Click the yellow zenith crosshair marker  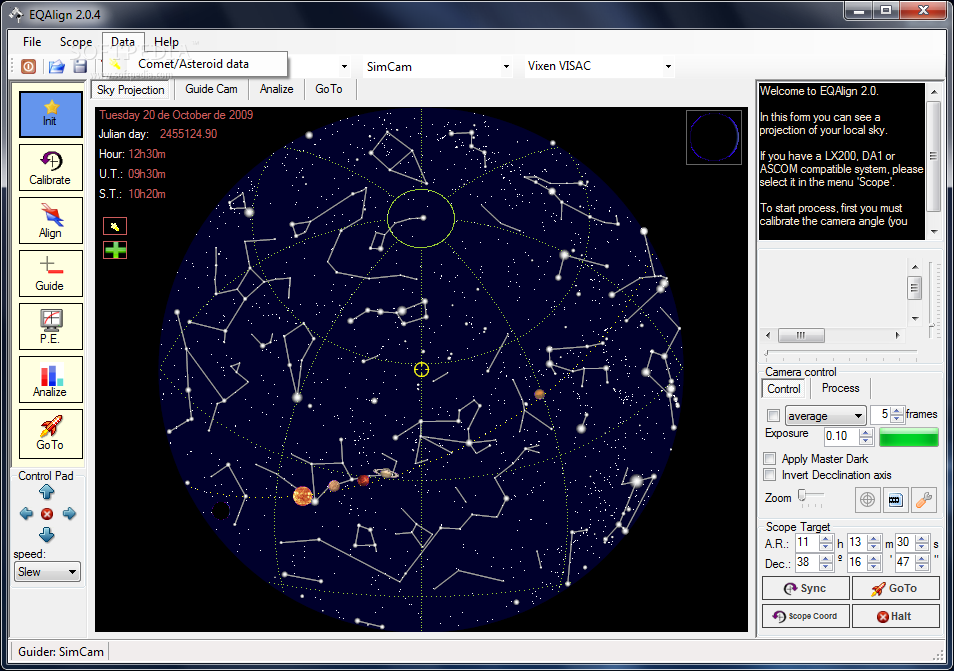pos(422,369)
